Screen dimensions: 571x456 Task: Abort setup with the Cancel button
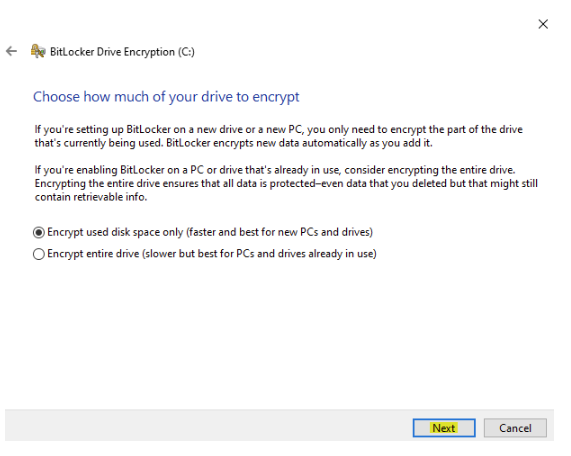click(515, 428)
